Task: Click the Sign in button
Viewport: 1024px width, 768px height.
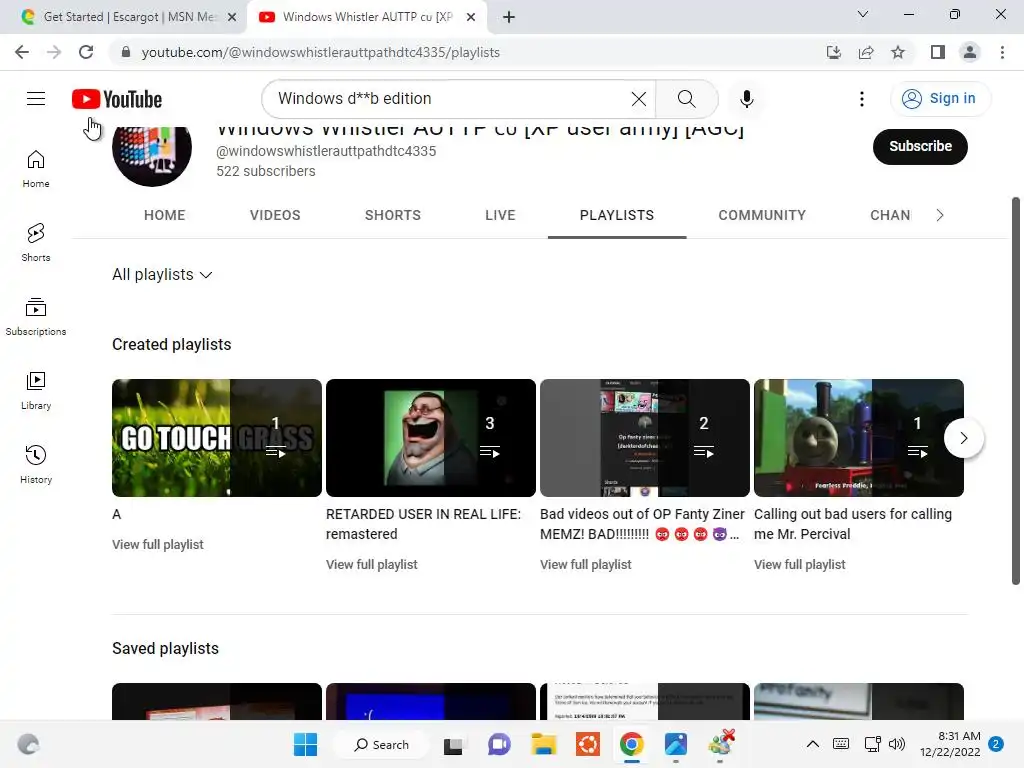Action: 940,99
